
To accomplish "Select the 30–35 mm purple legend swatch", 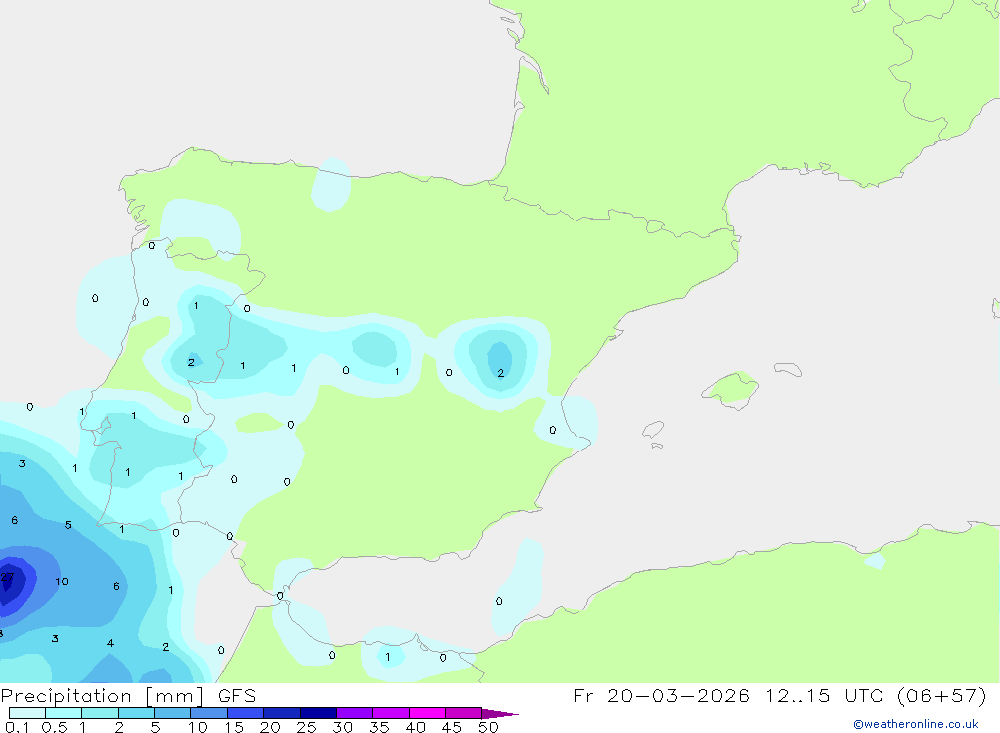I will click(354, 713).
